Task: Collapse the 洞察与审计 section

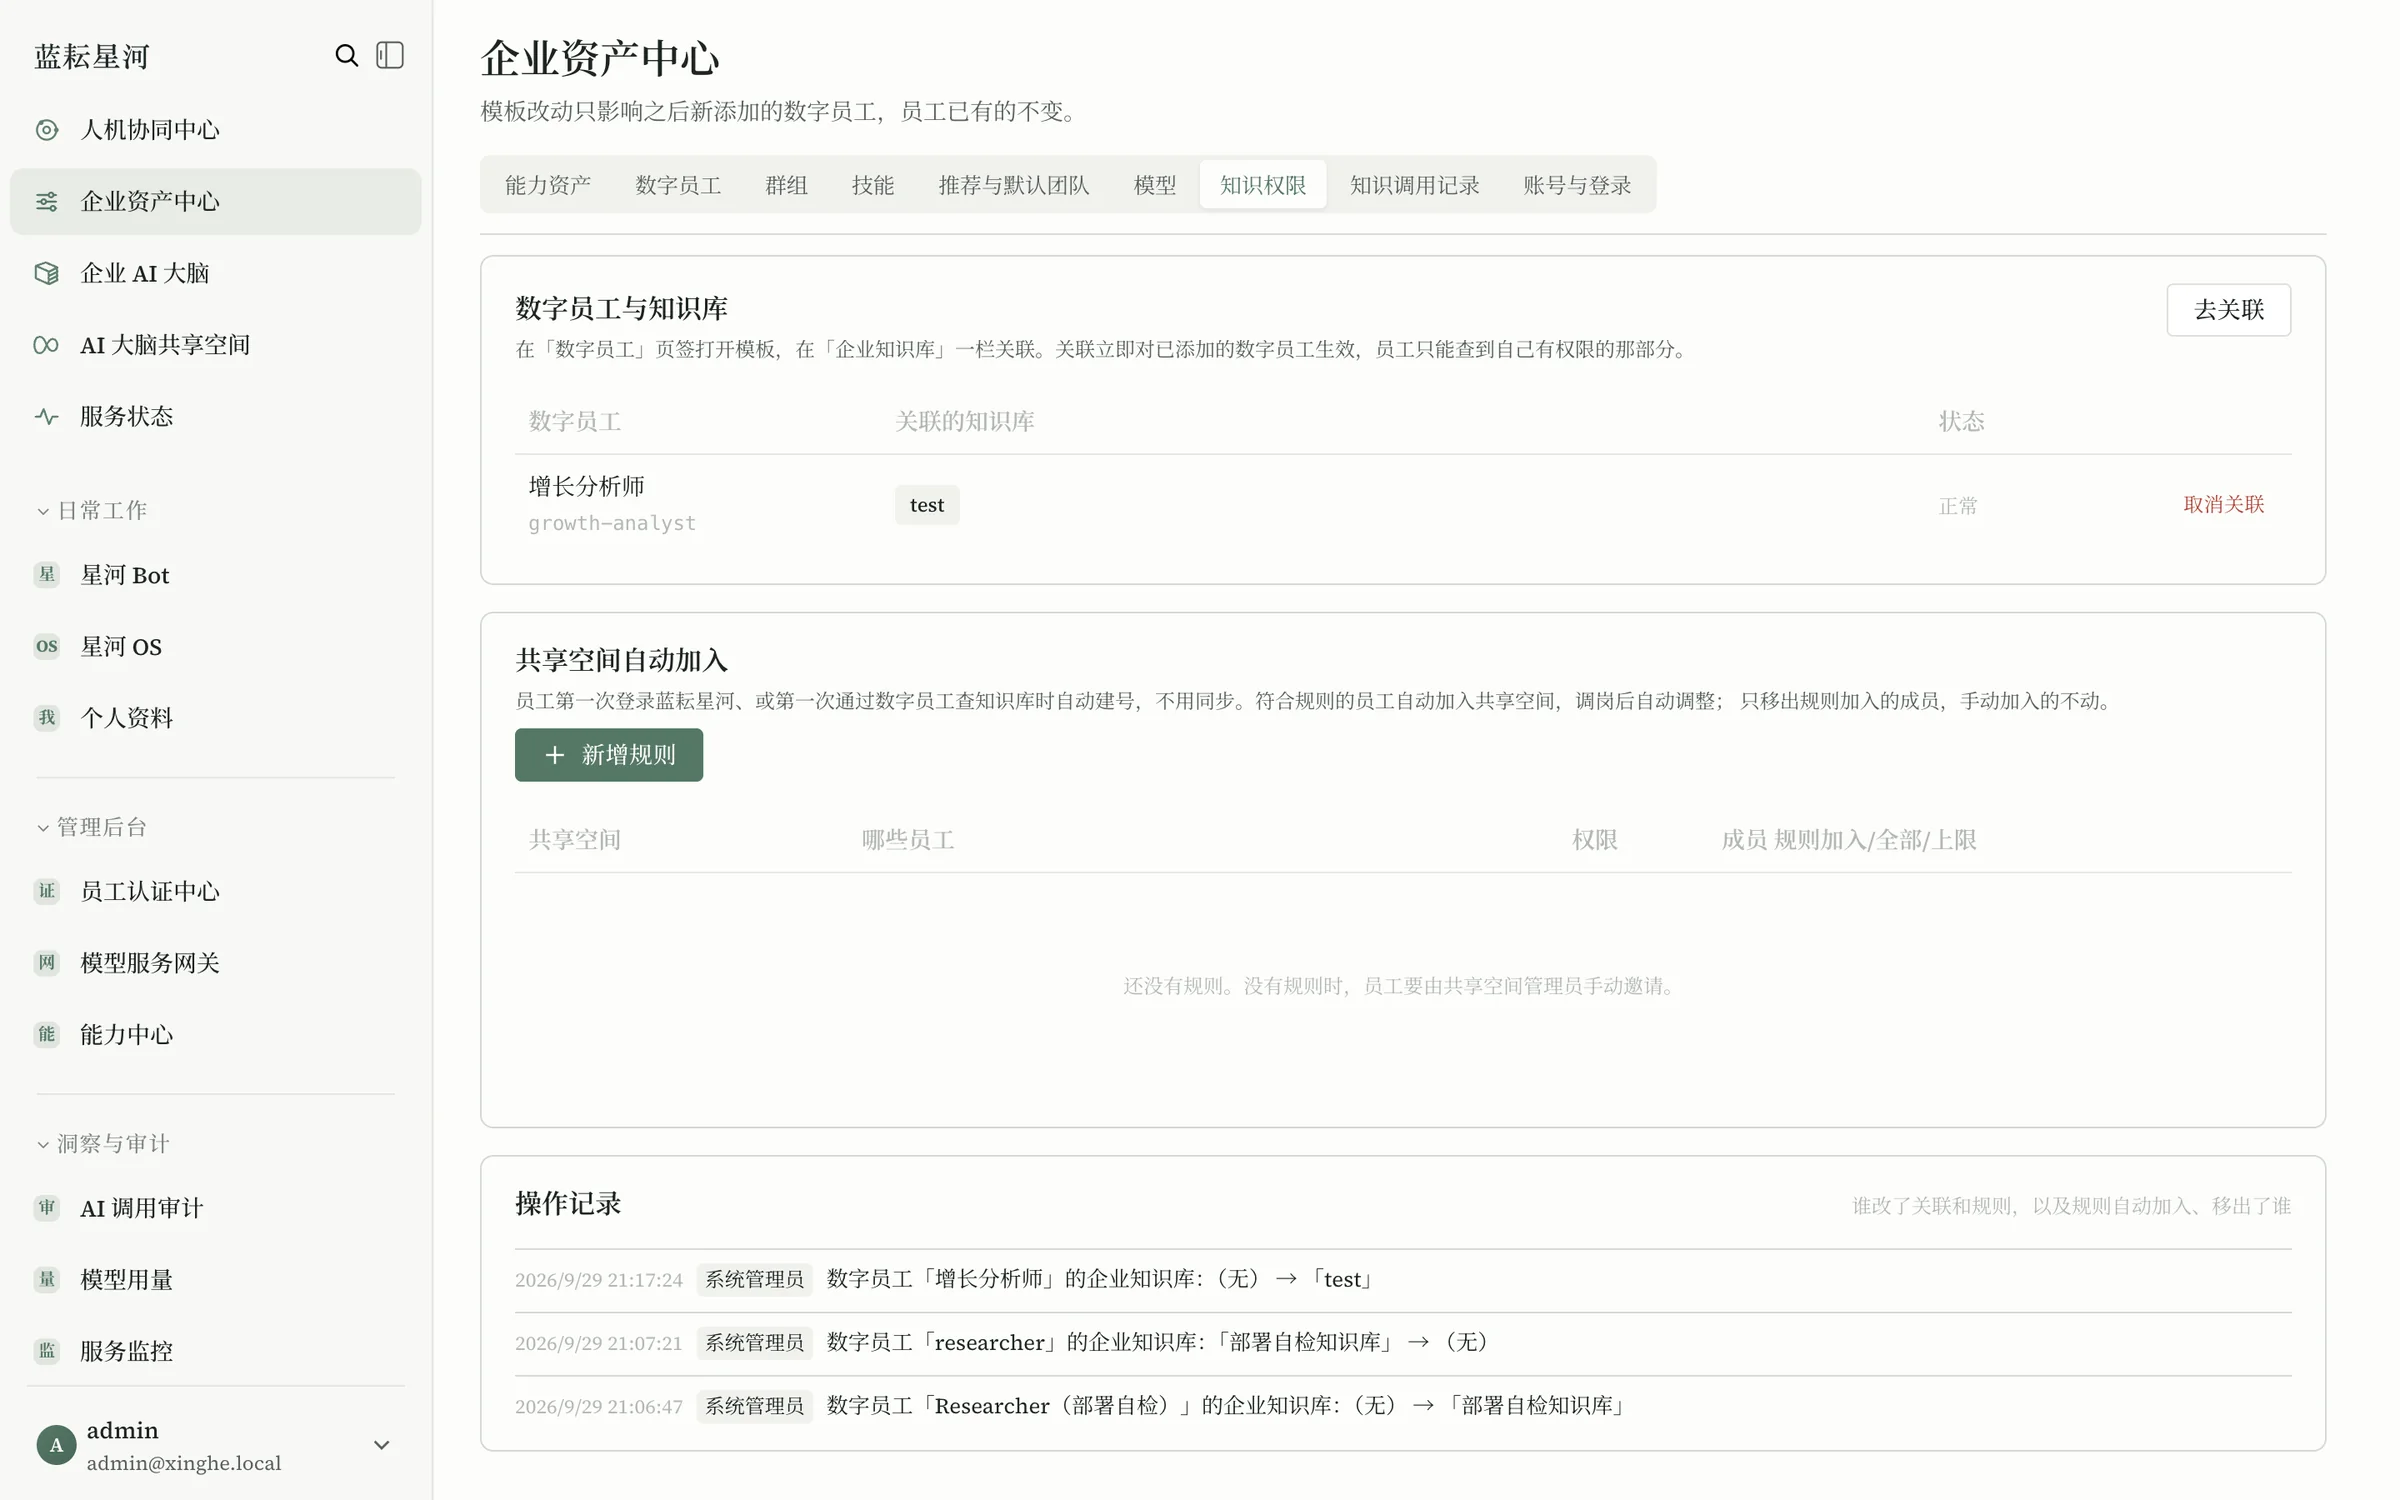Action: pyautogui.click(x=103, y=1144)
